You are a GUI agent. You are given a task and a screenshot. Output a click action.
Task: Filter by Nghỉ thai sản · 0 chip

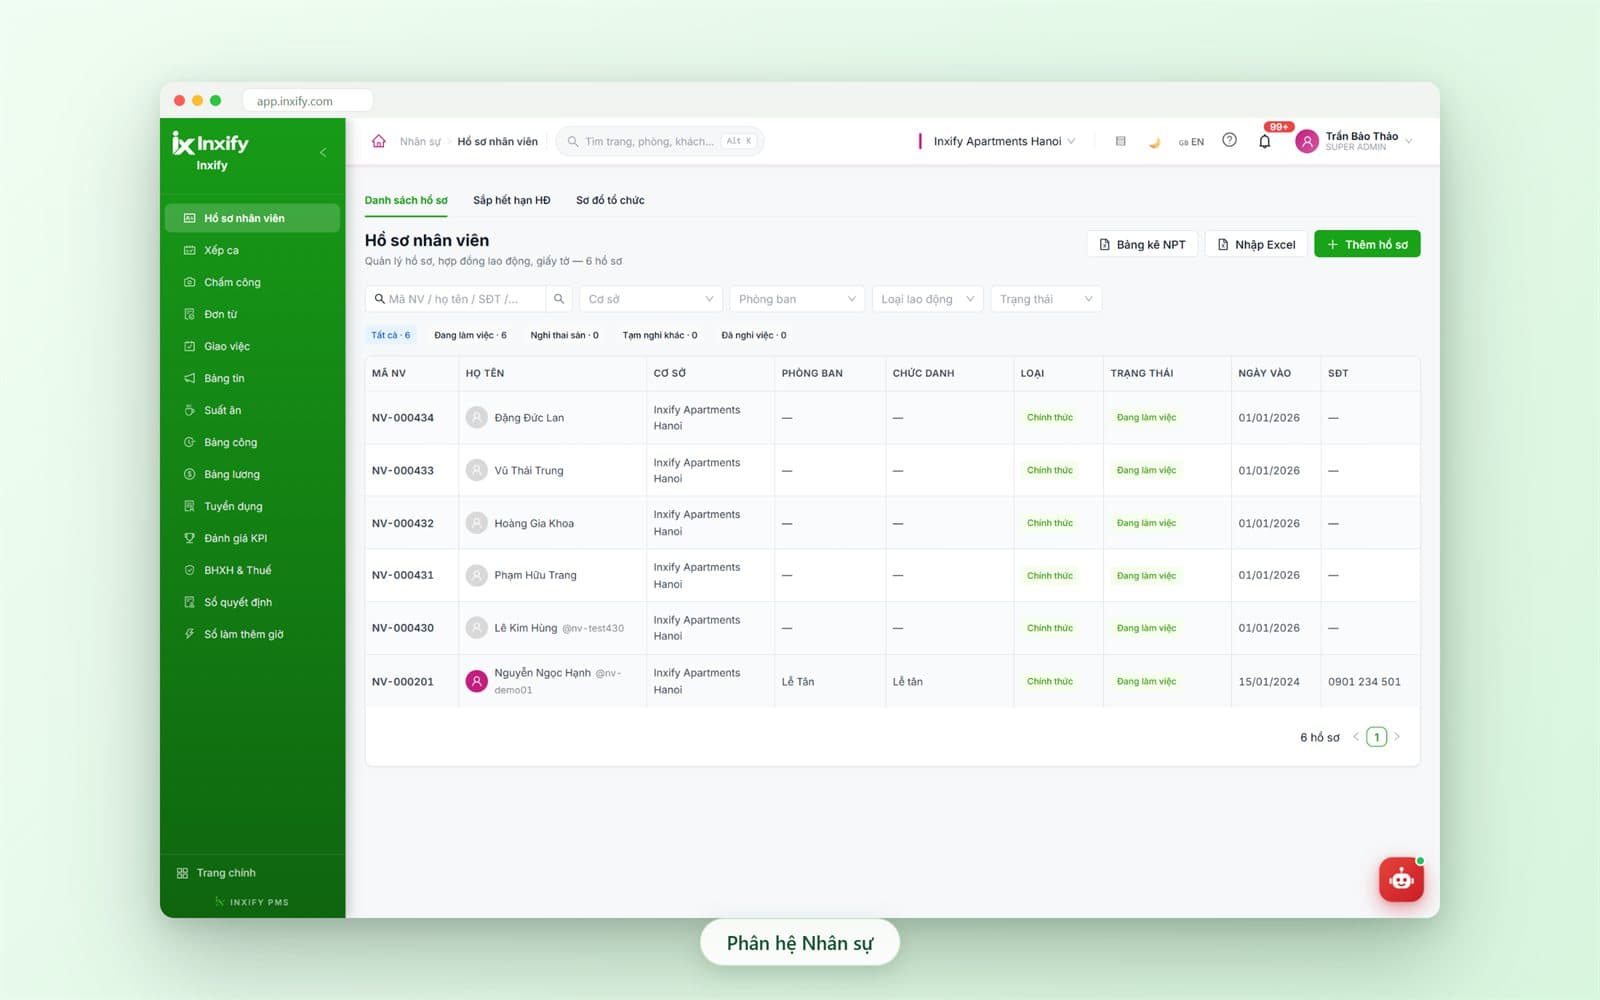coord(564,335)
